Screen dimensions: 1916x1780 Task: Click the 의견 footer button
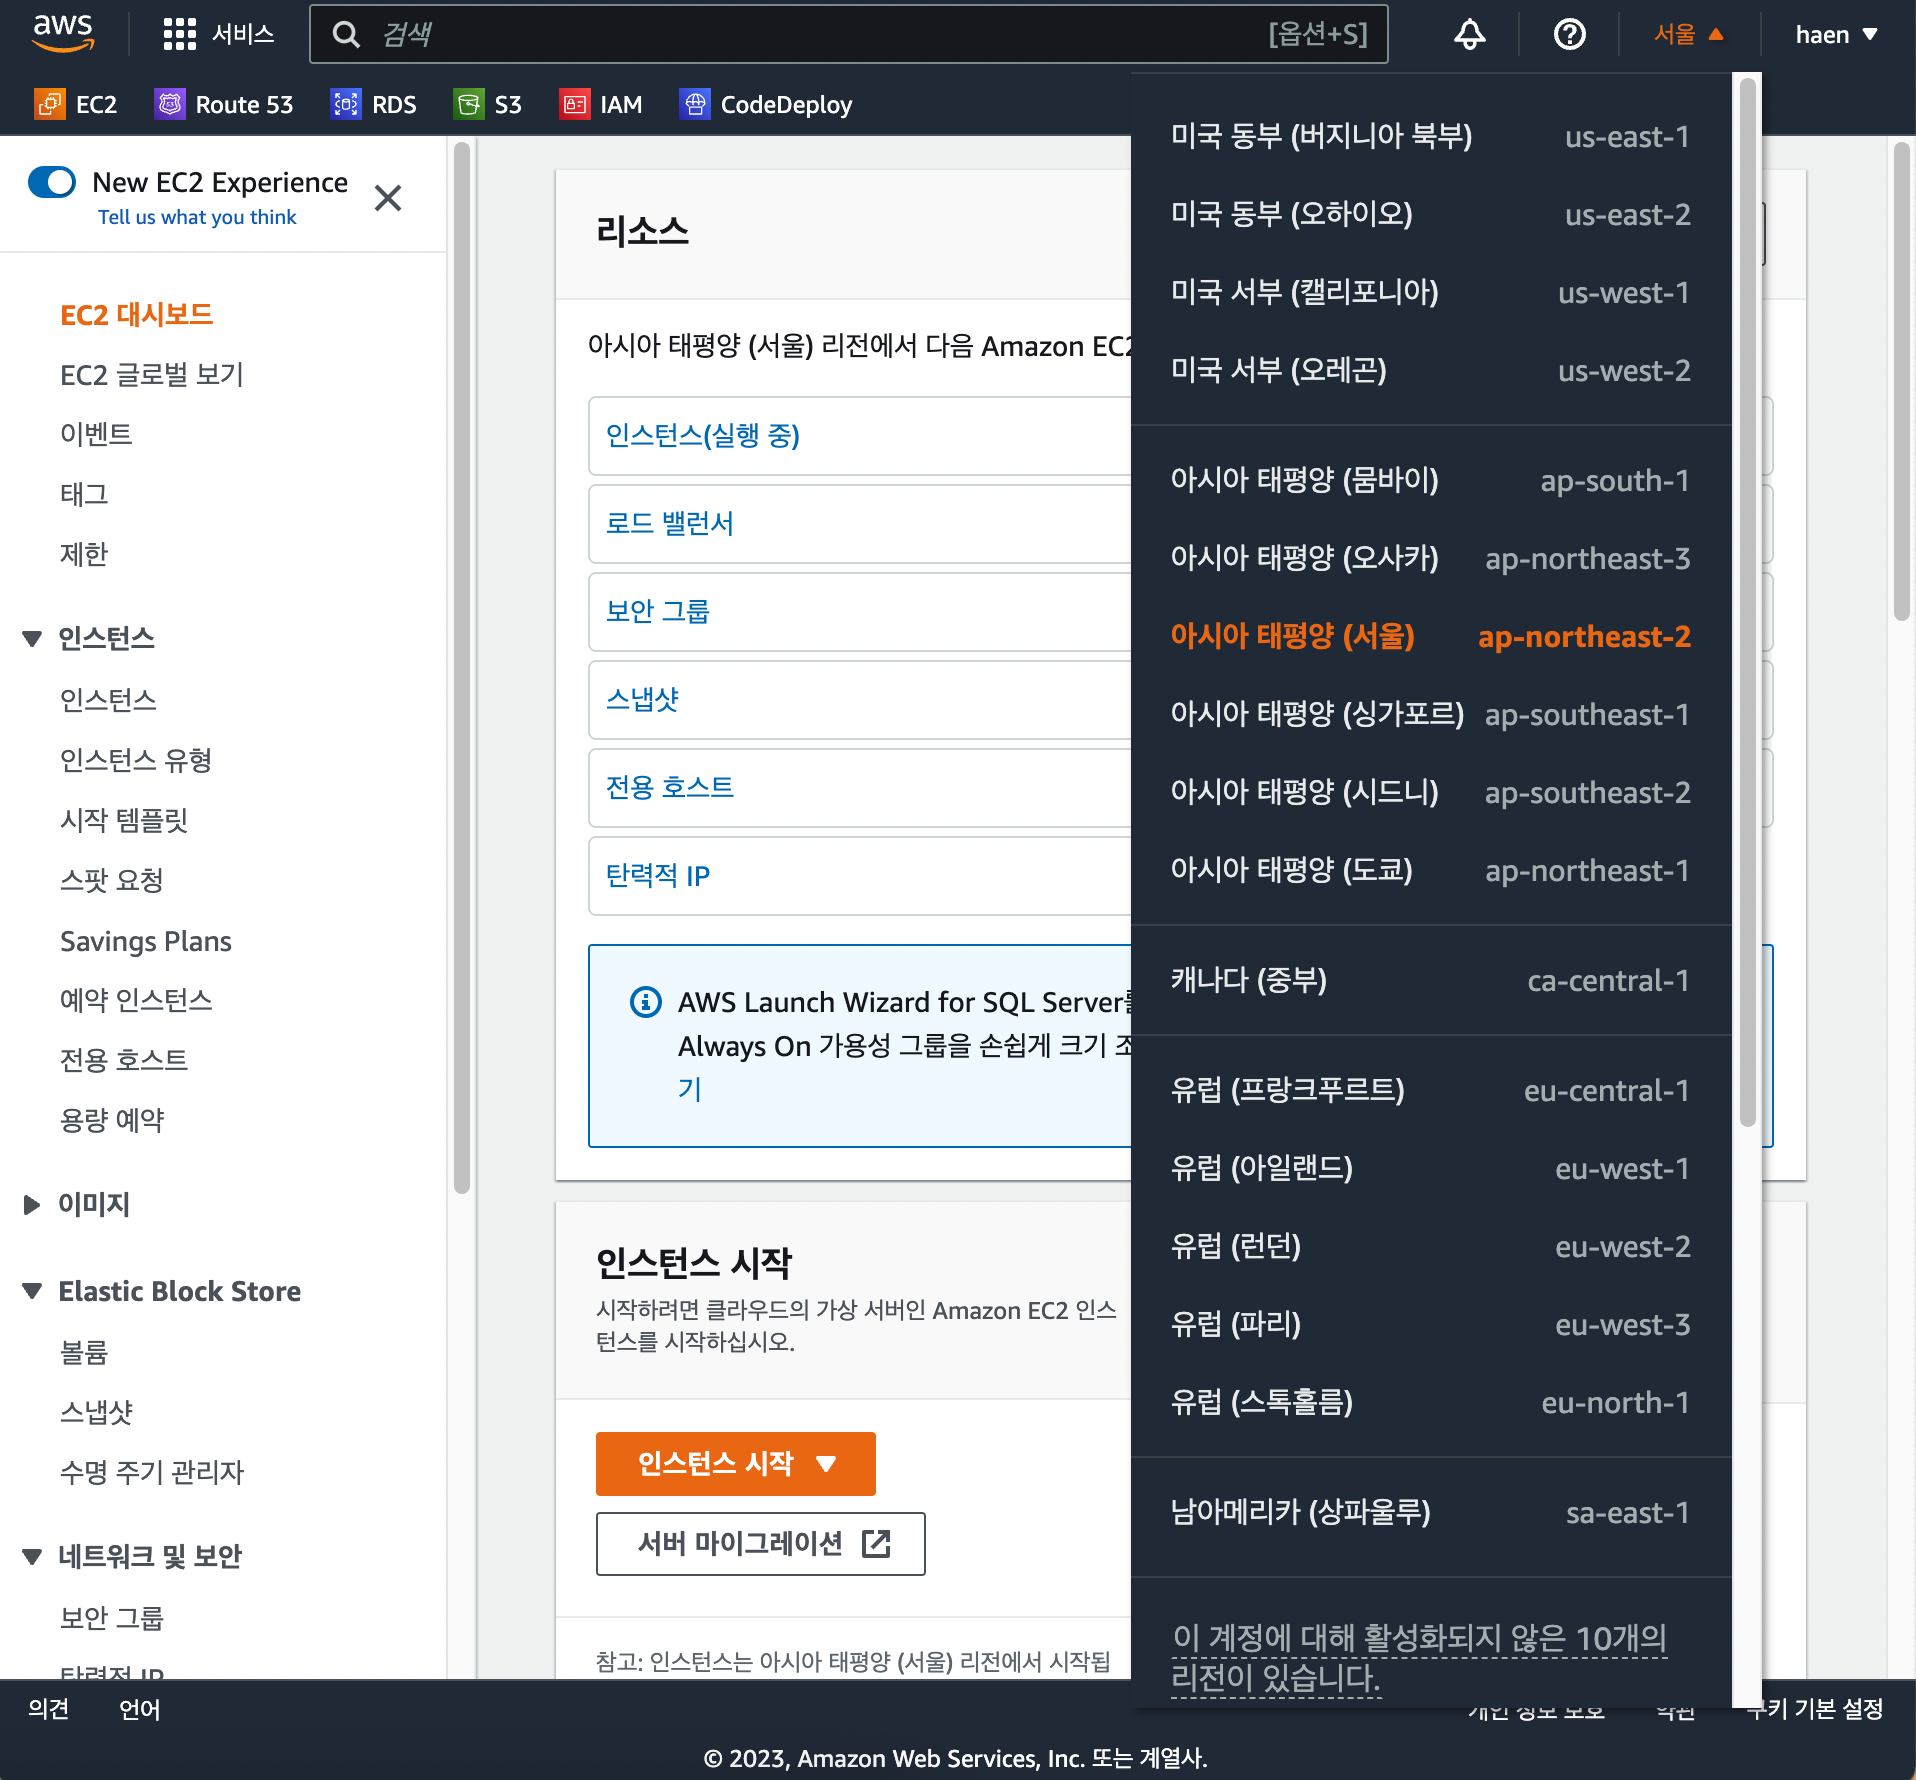(x=48, y=1709)
